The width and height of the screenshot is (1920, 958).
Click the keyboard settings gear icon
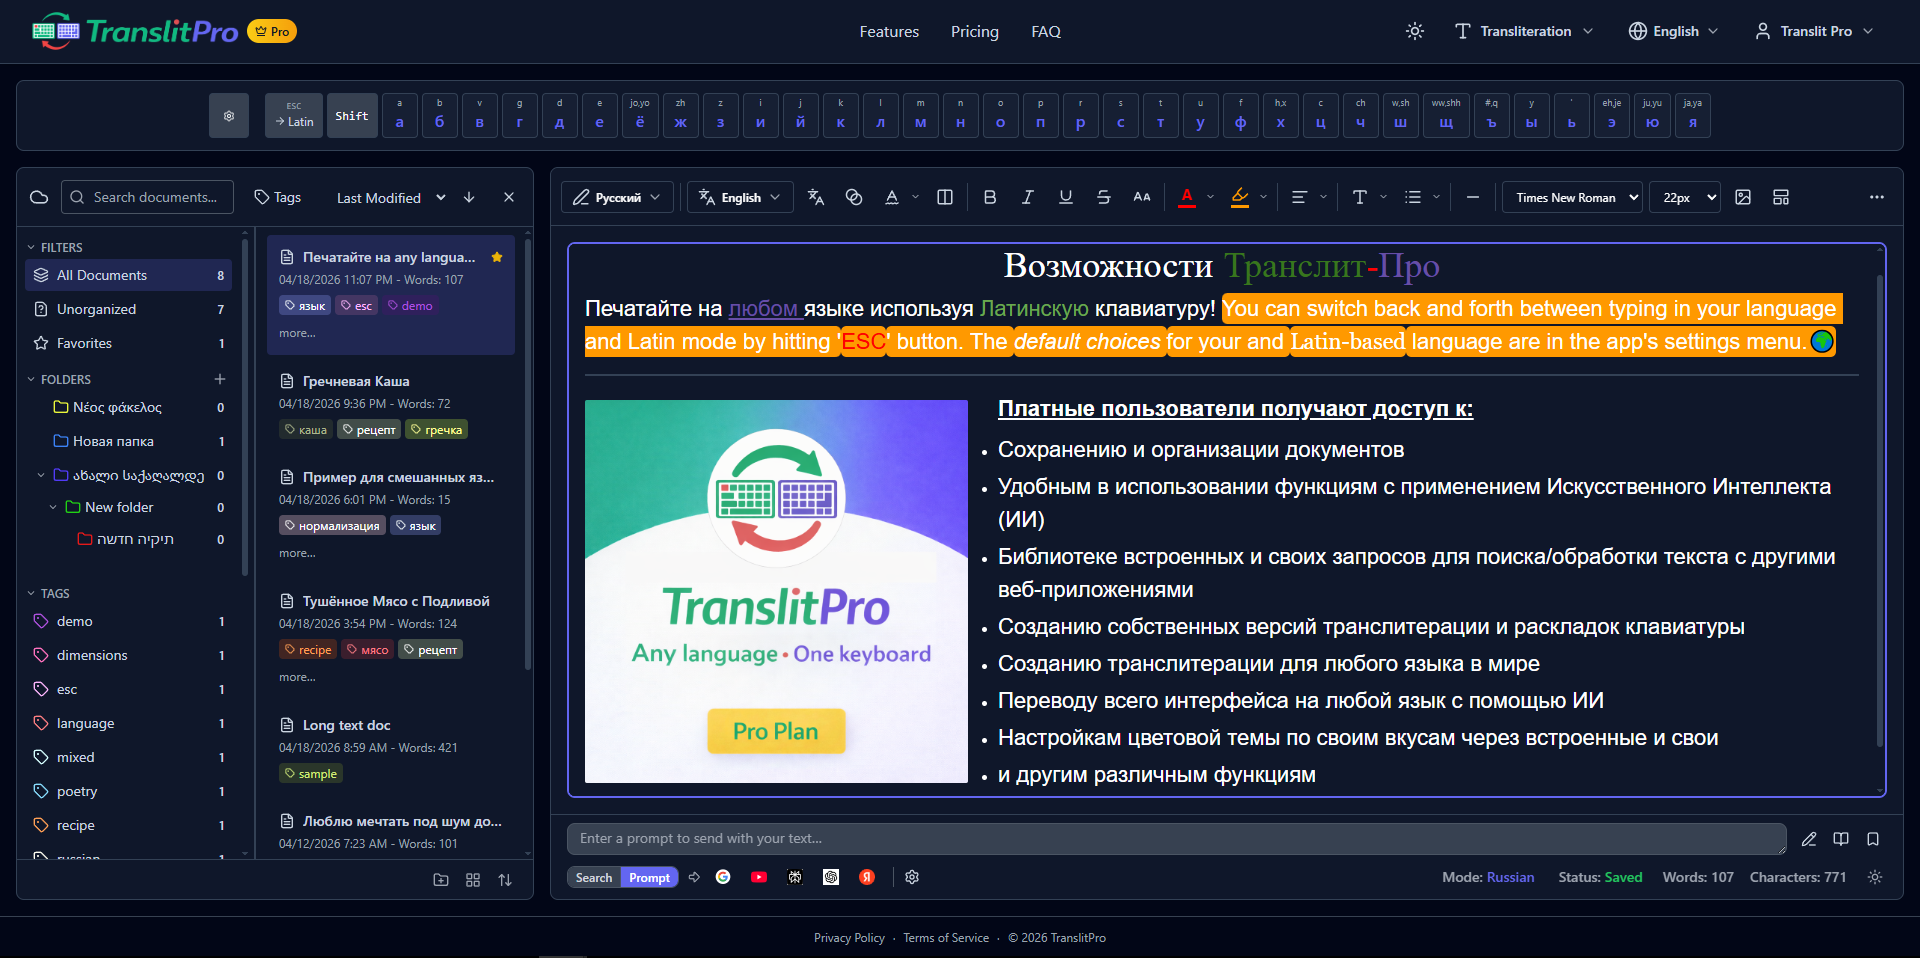(x=229, y=116)
